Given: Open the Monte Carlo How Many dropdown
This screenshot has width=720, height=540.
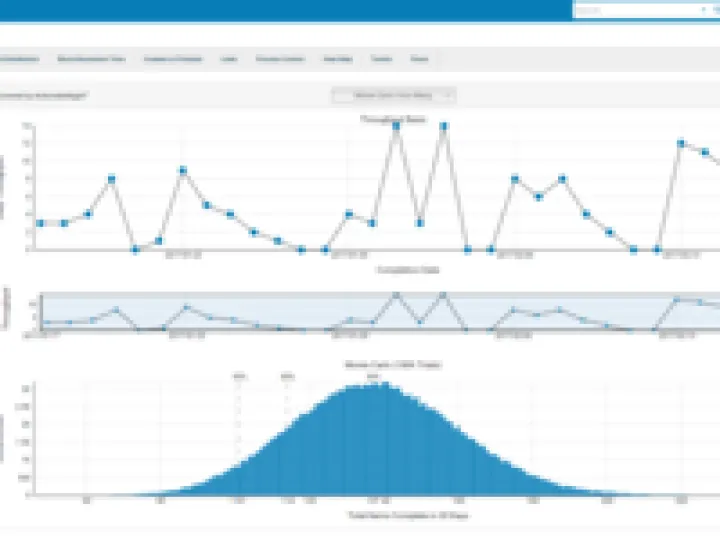Looking at the screenshot, I should 393,95.
